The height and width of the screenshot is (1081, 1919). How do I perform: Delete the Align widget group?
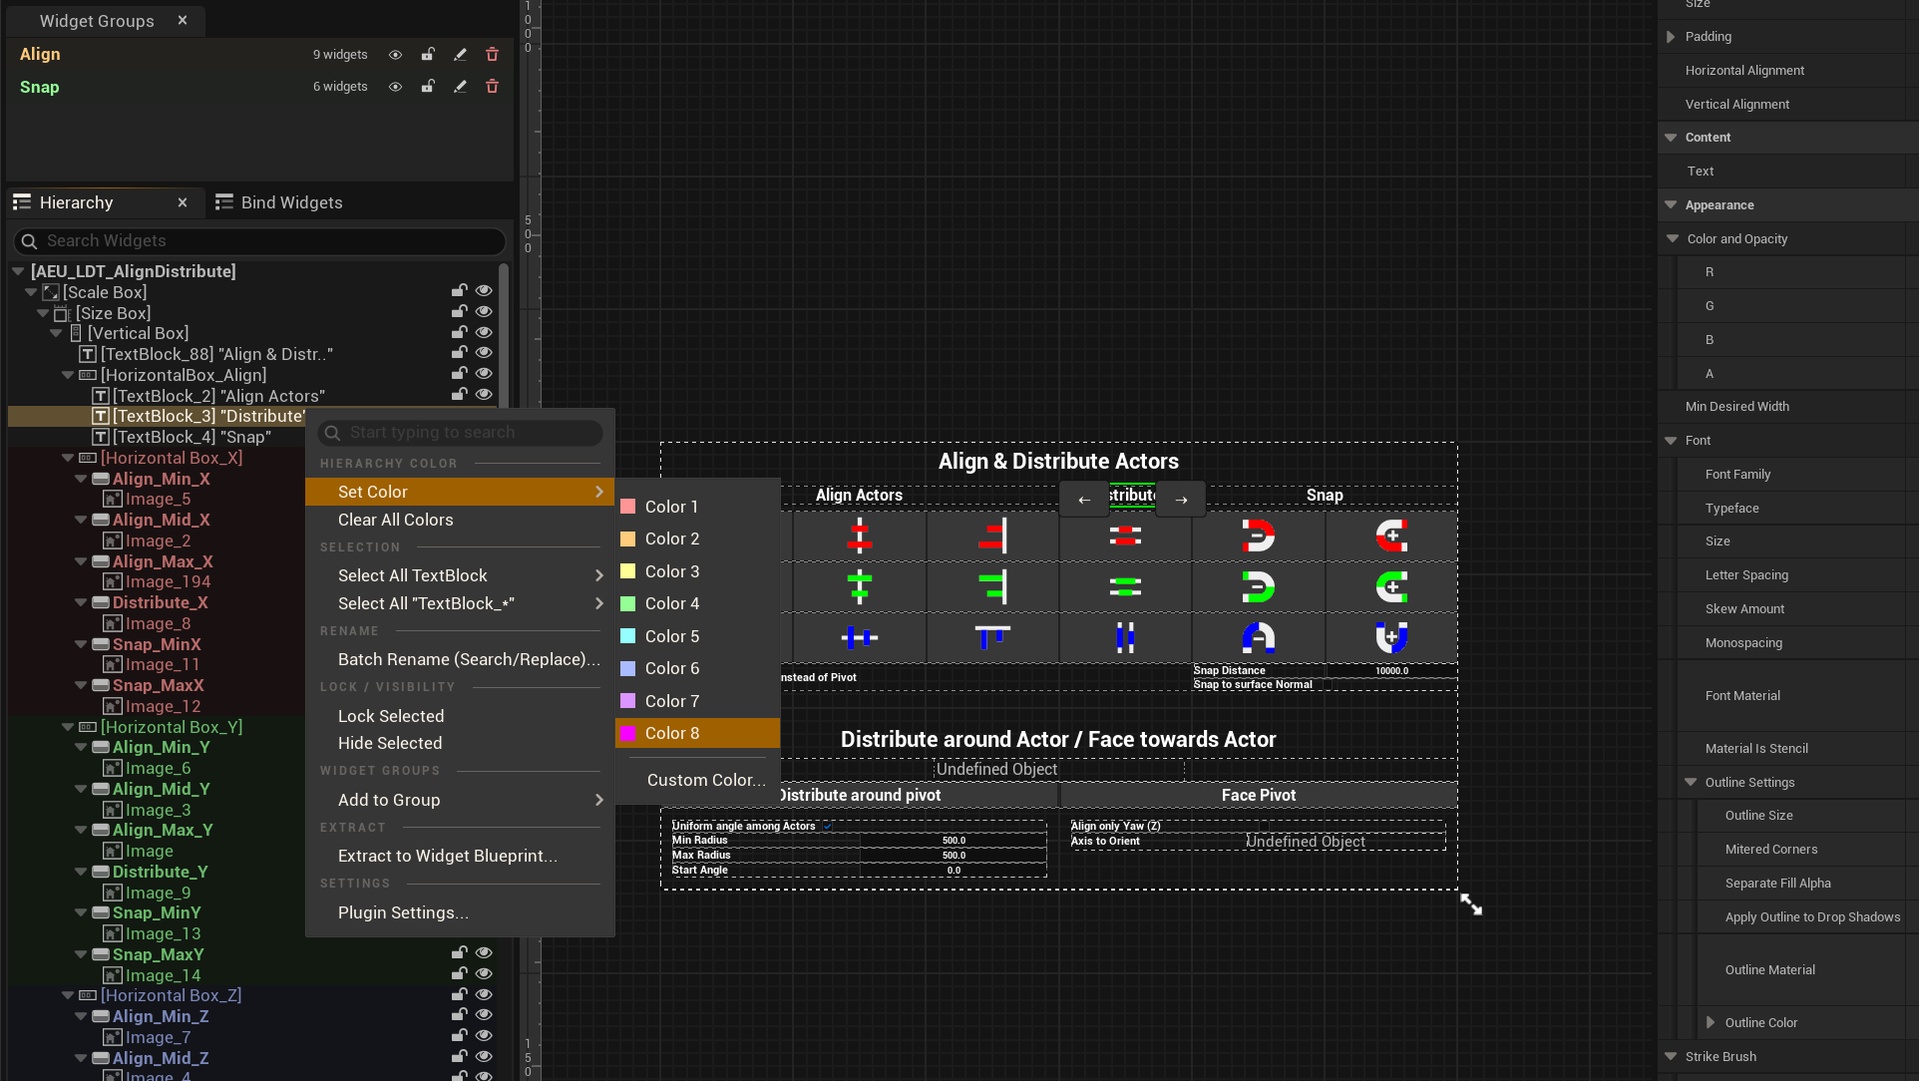(492, 55)
